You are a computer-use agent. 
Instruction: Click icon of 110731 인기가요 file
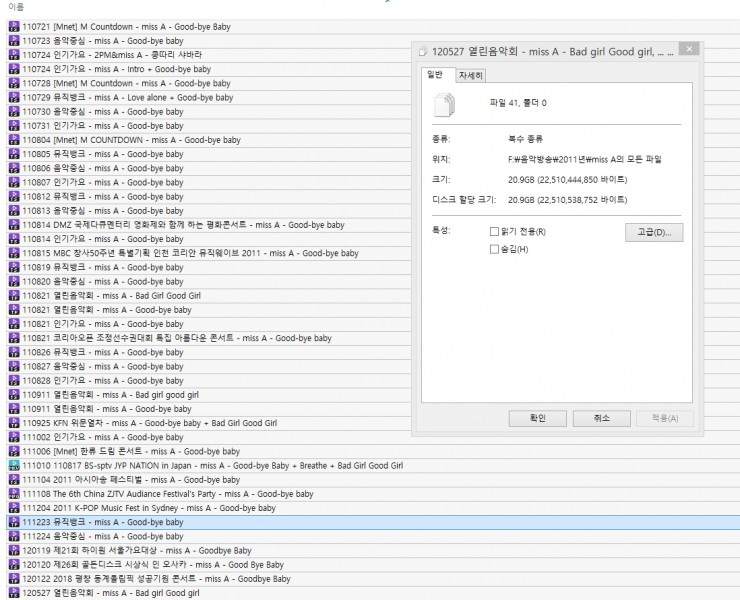(14, 126)
